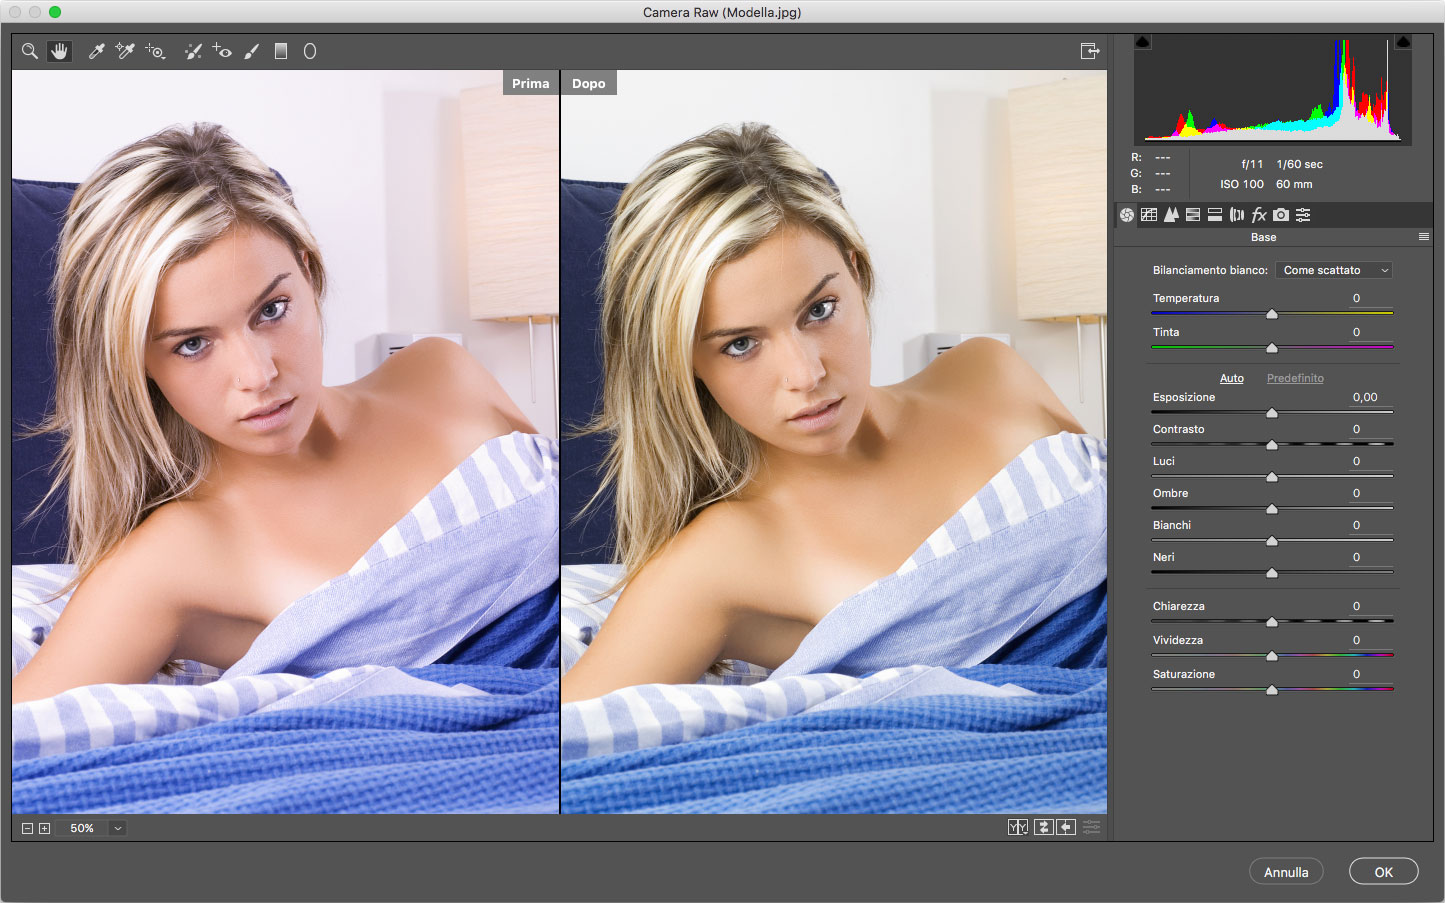Choose the Radial Filter tool
1445x903 pixels.
[310, 51]
